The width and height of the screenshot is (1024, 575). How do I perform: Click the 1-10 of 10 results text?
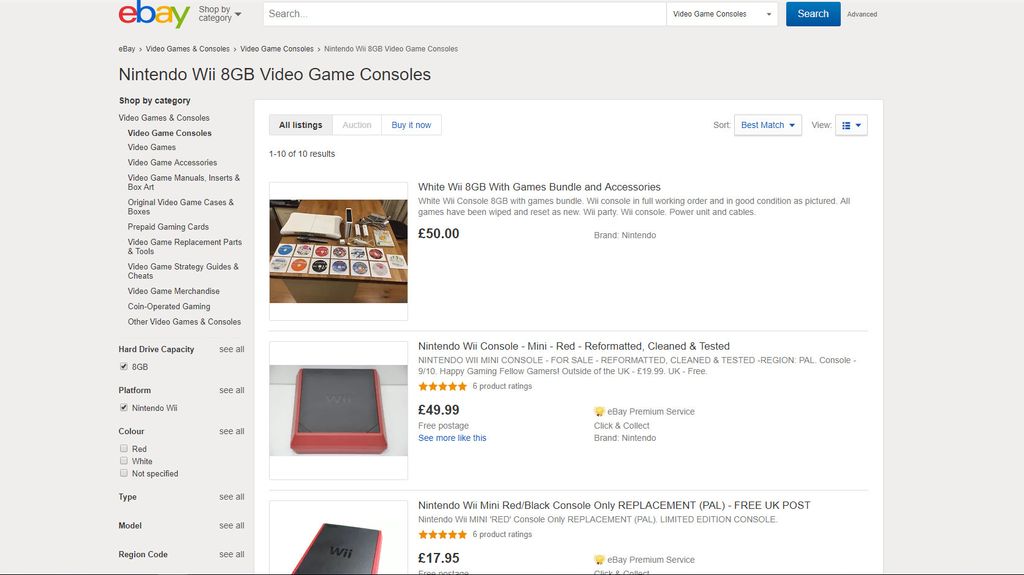pyautogui.click(x=302, y=154)
